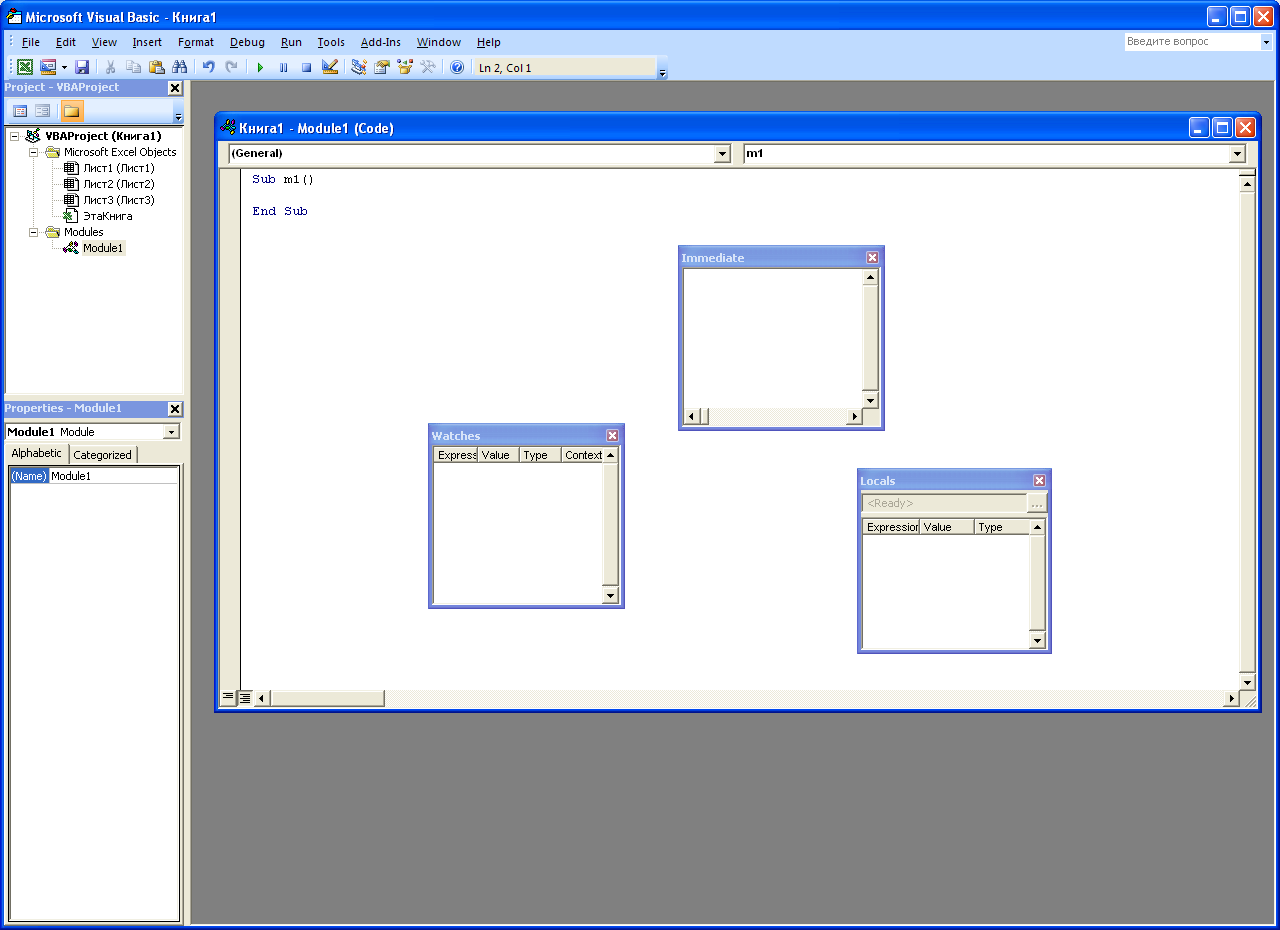Open Project Explorer toolbar icon
Image resolution: width=1280 pixels, height=930 pixels.
tap(359, 67)
